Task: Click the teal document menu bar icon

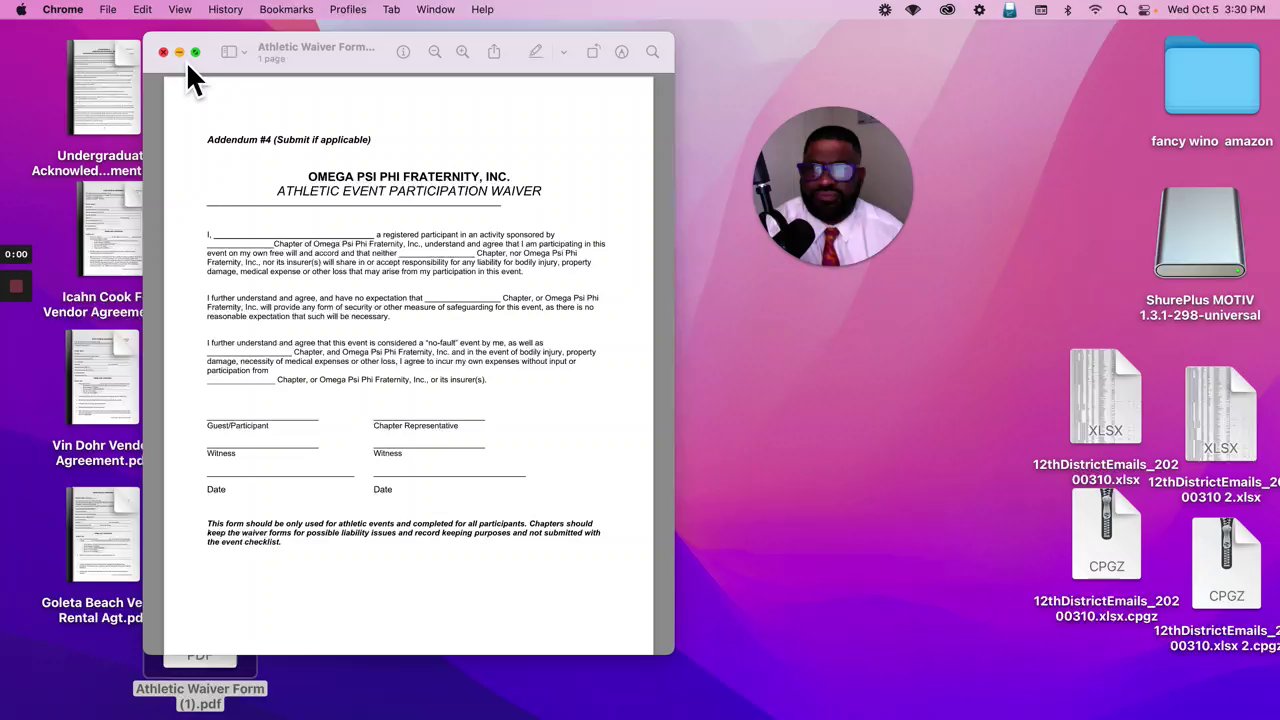Action: click(1009, 9)
